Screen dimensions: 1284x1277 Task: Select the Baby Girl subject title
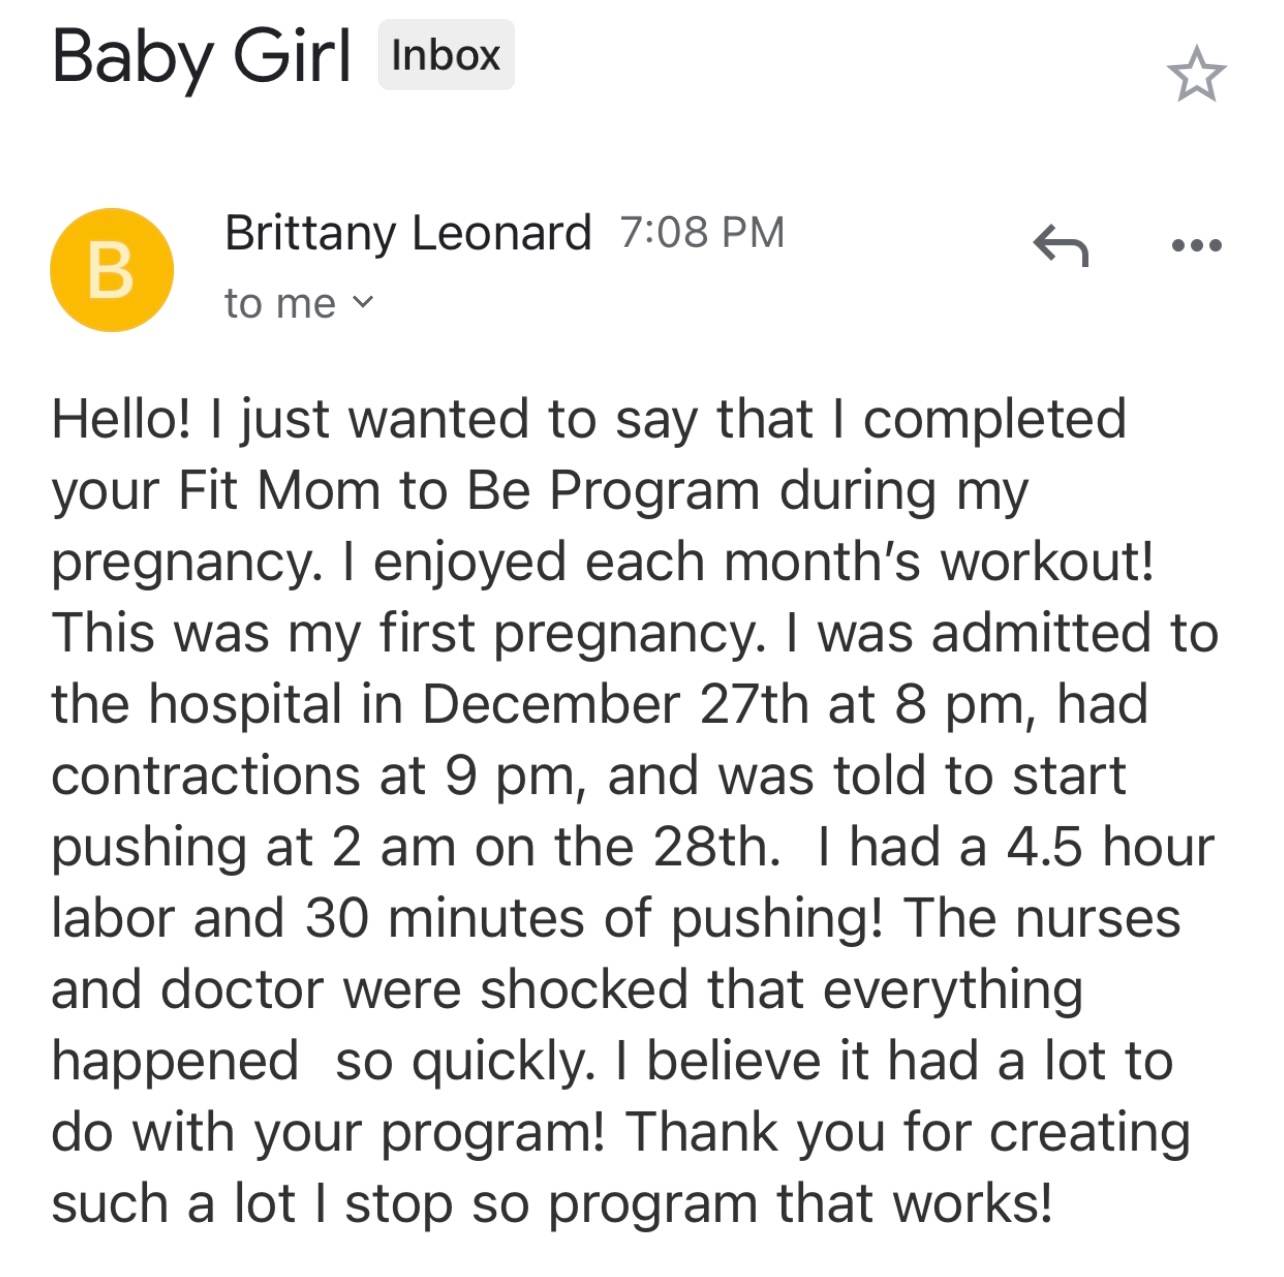click(201, 55)
